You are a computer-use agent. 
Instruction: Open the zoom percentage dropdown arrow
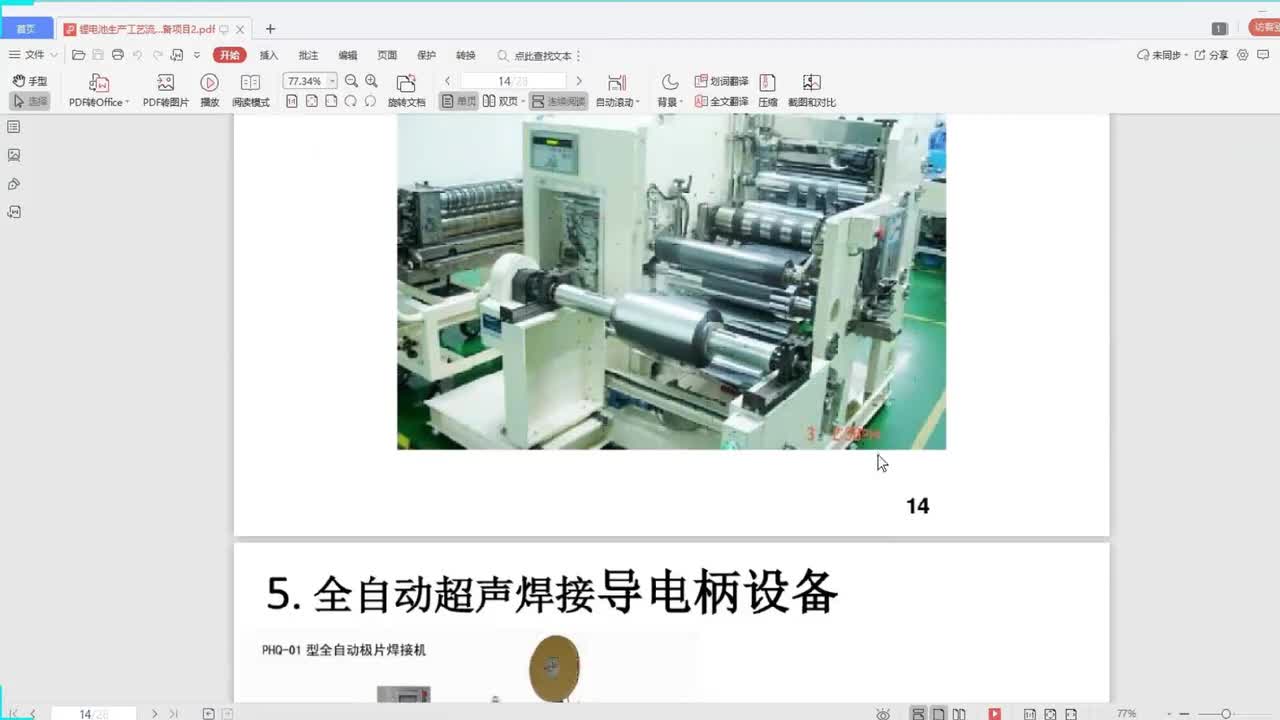[332, 81]
